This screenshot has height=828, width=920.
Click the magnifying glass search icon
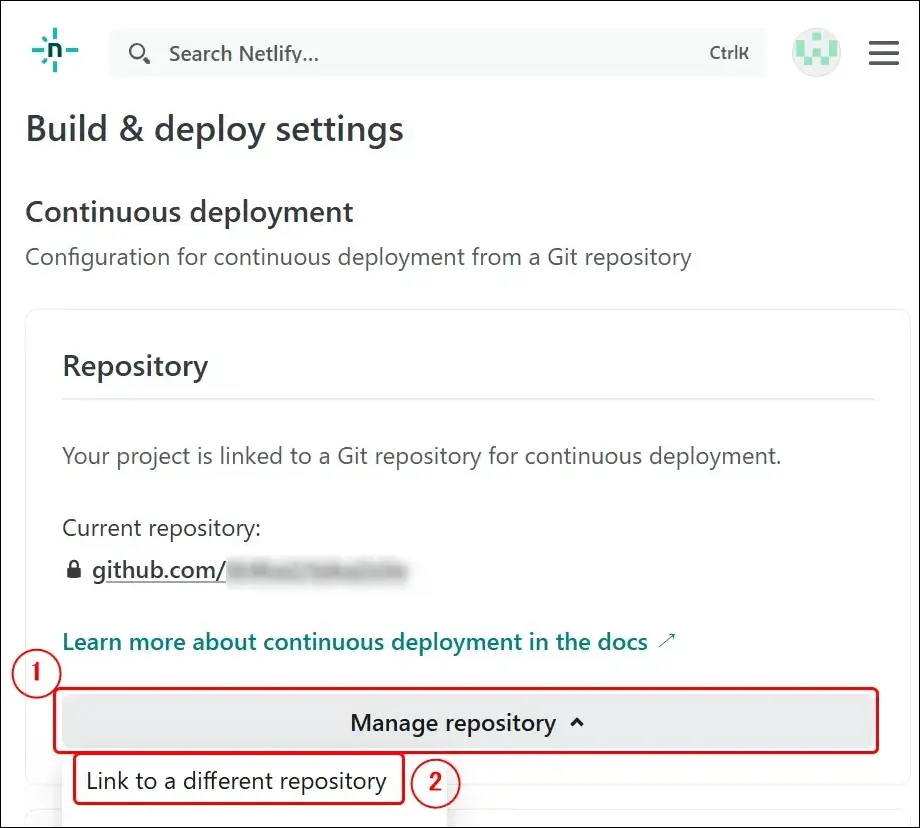(x=140, y=54)
